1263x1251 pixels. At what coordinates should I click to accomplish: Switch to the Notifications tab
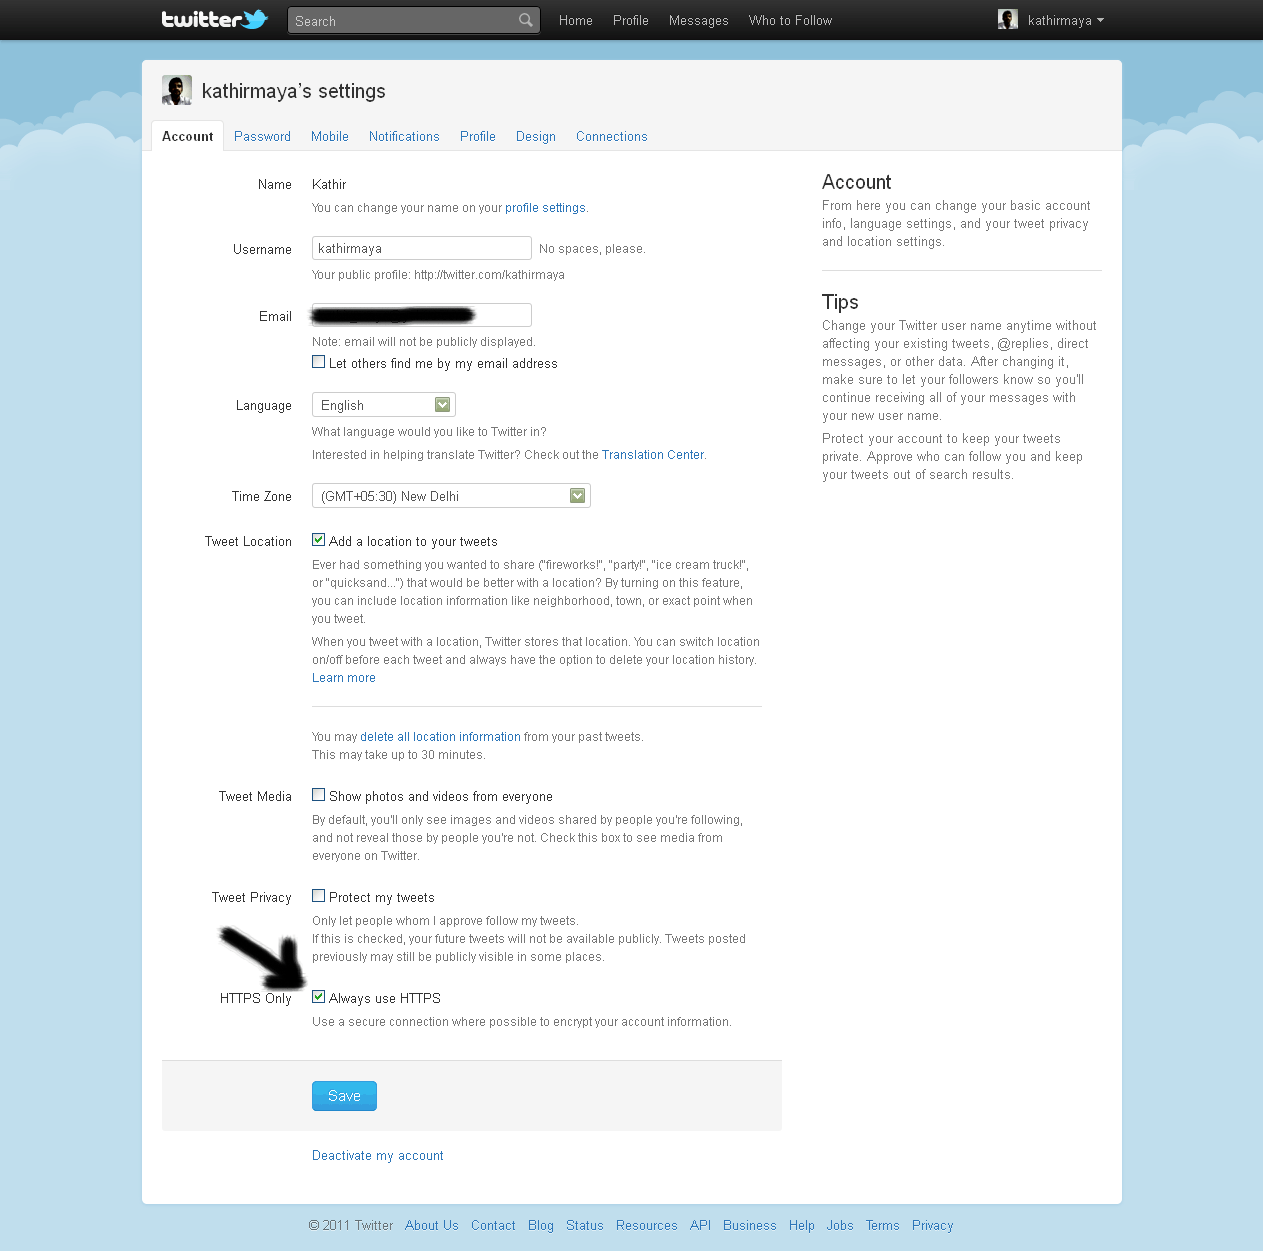click(x=404, y=136)
